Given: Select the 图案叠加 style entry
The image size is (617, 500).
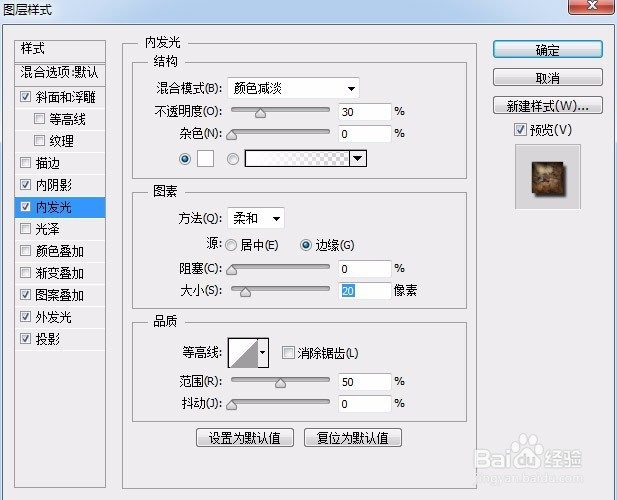Looking at the screenshot, I should (x=60, y=295).
